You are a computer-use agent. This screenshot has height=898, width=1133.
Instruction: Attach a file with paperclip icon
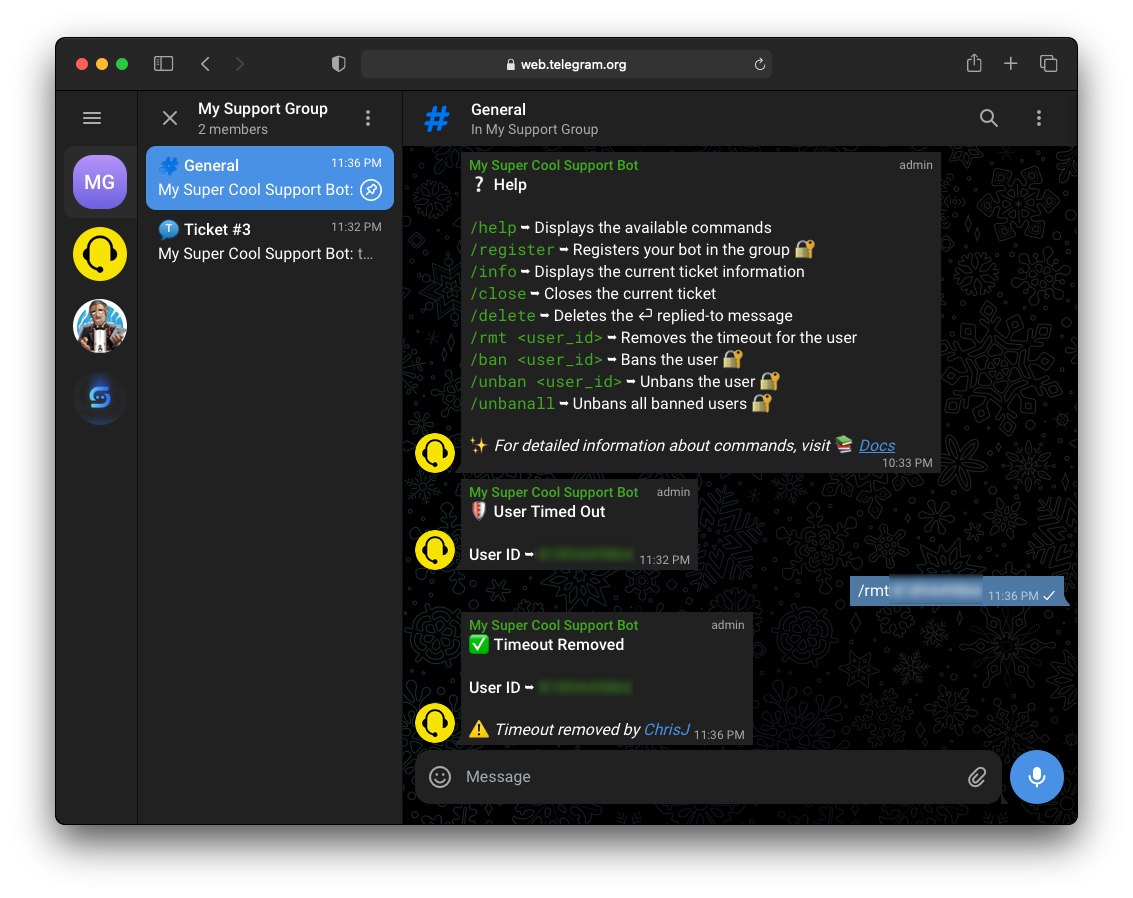977,777
